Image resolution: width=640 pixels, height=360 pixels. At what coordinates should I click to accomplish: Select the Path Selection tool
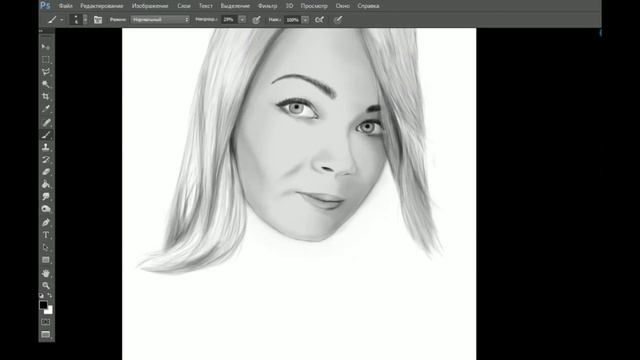[x=46, y=247]
